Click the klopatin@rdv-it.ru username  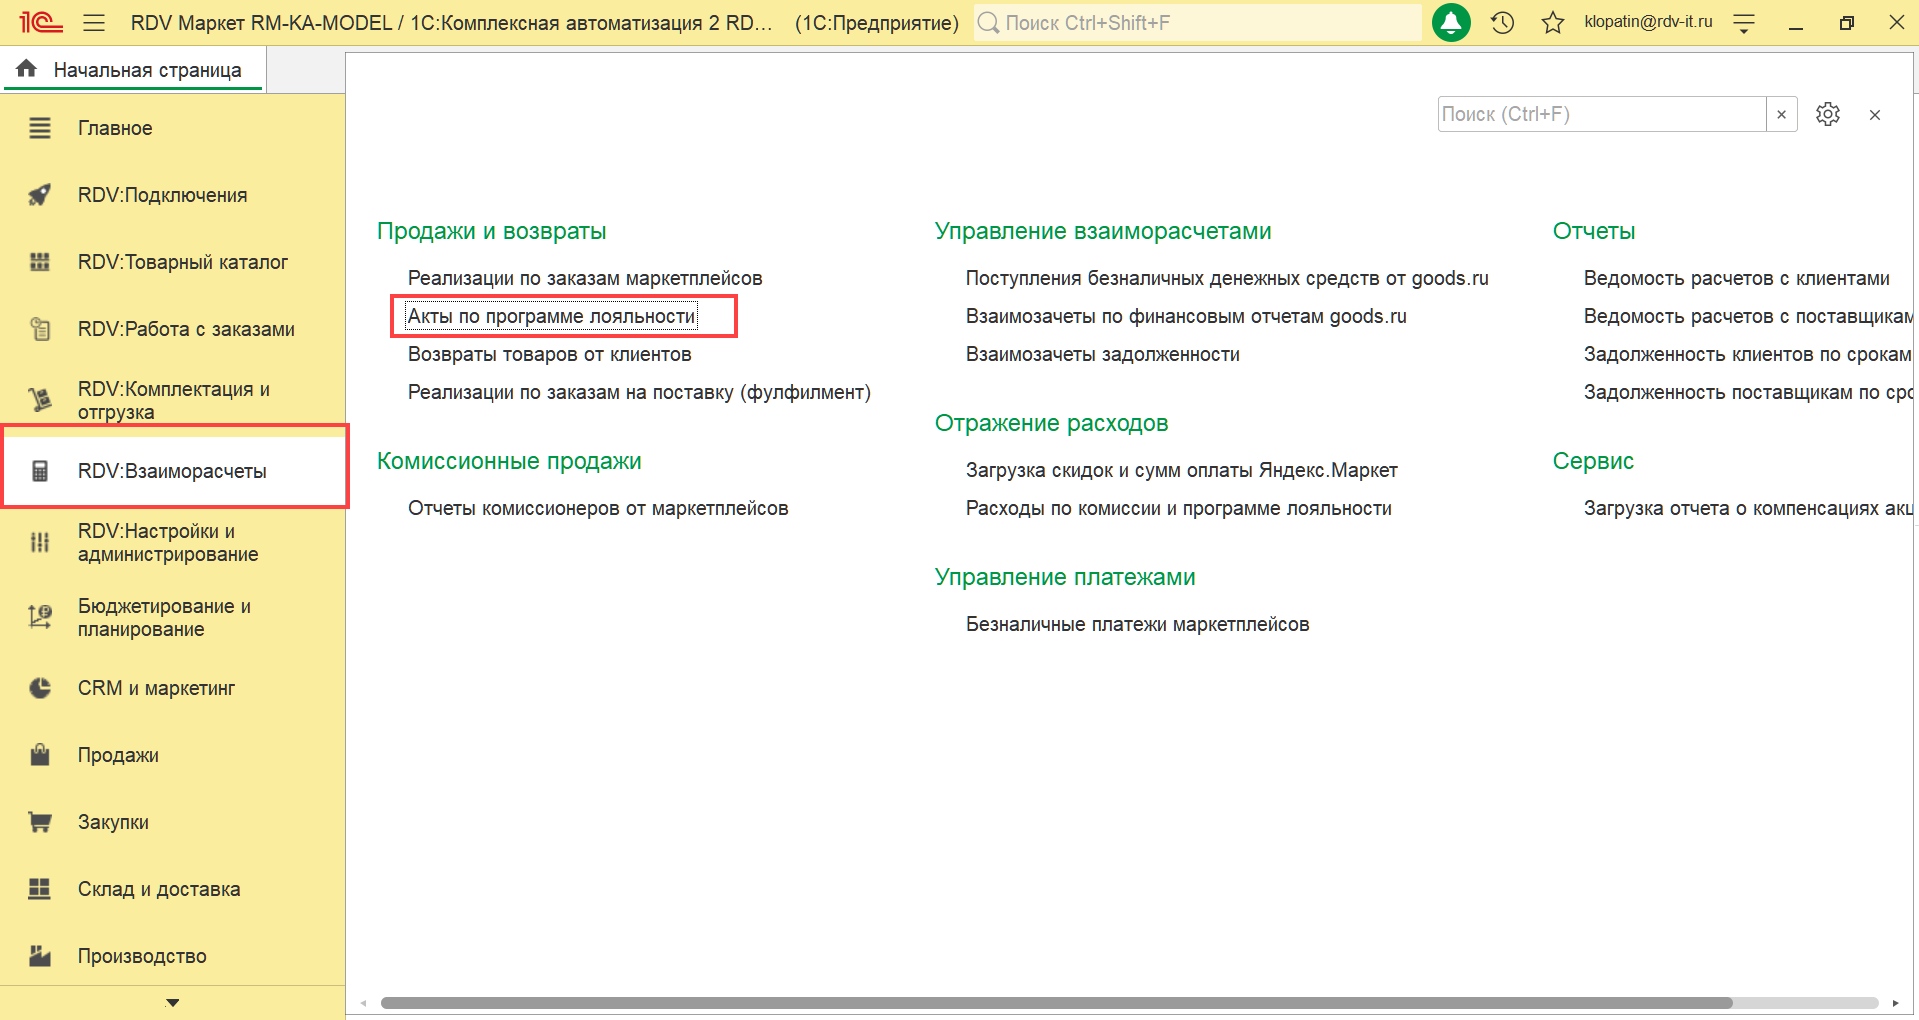[1648, 21]
